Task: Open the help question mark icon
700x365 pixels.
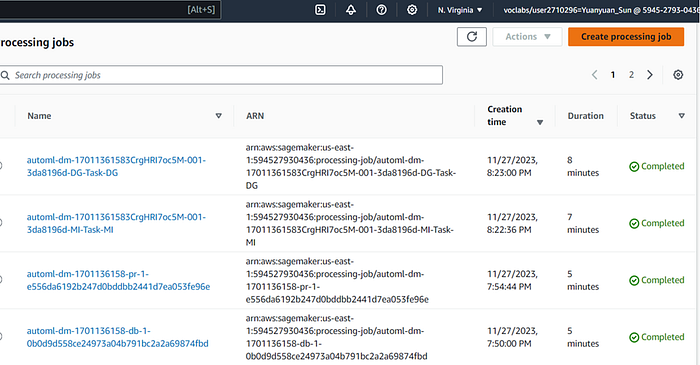Action: [381, 10]
